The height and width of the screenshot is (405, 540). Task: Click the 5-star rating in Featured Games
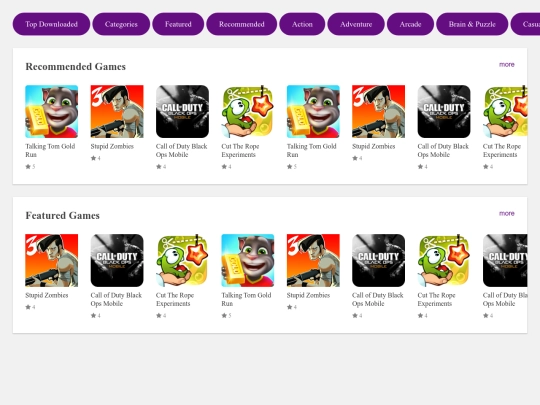coord(227,315)
